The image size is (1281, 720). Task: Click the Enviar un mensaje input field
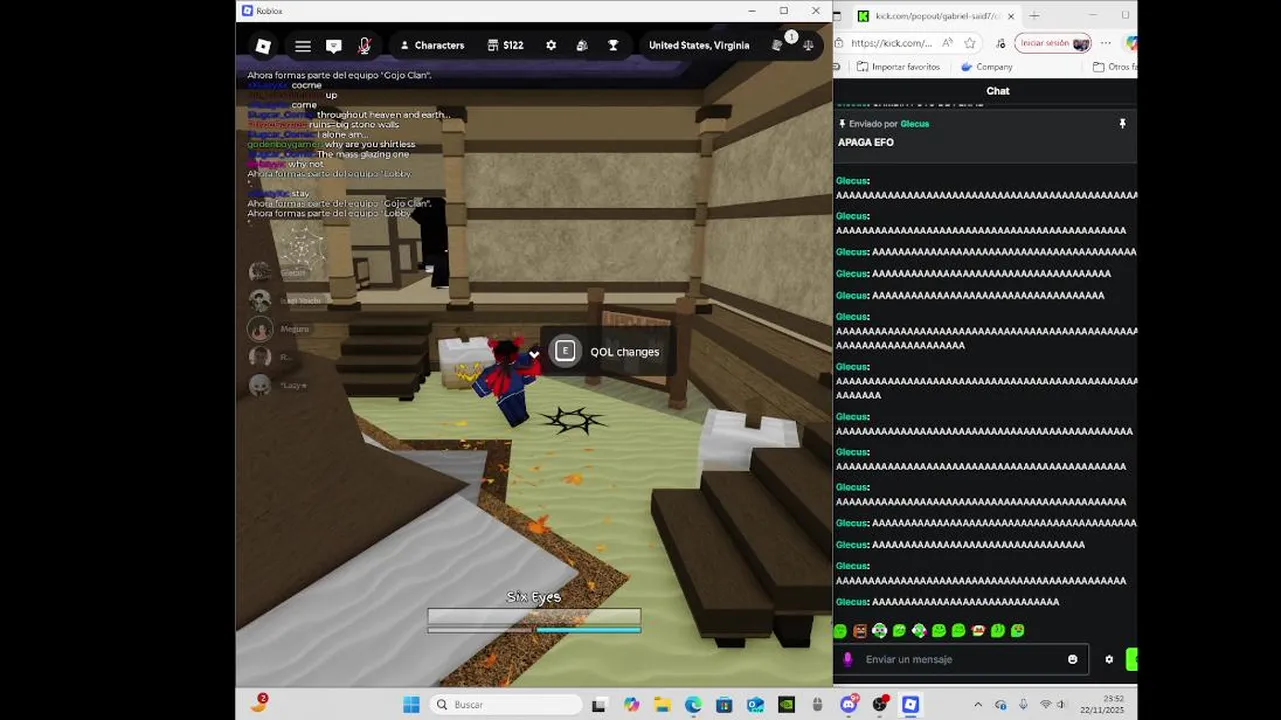960,660
